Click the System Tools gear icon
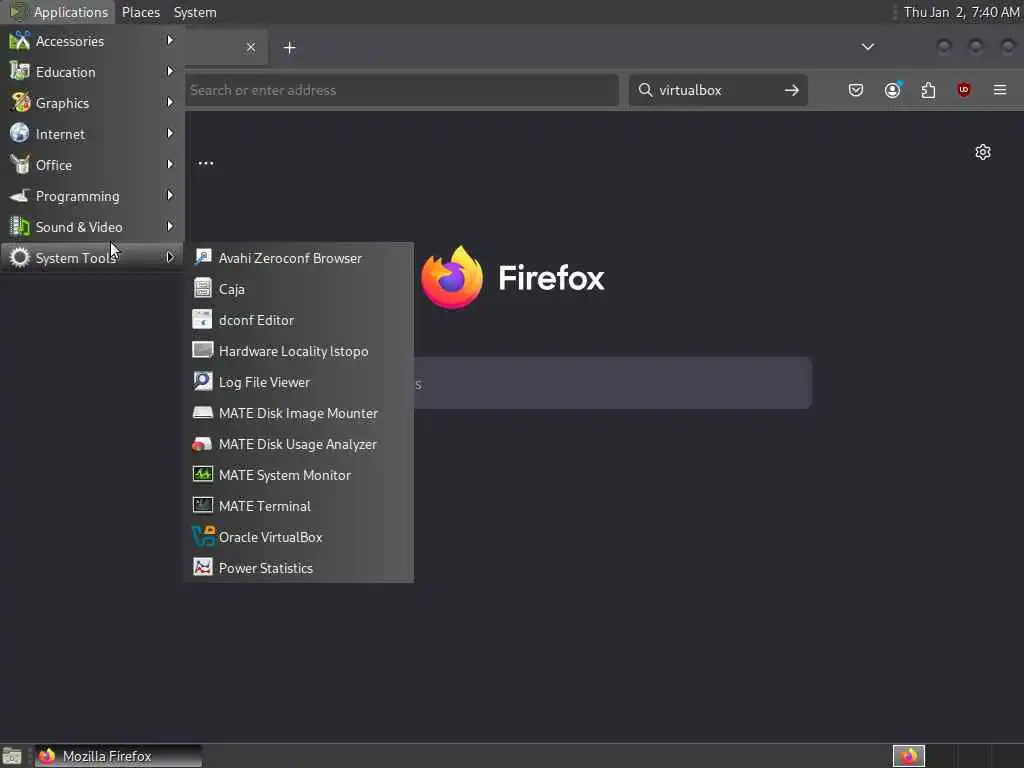 (x=20, y=257)
